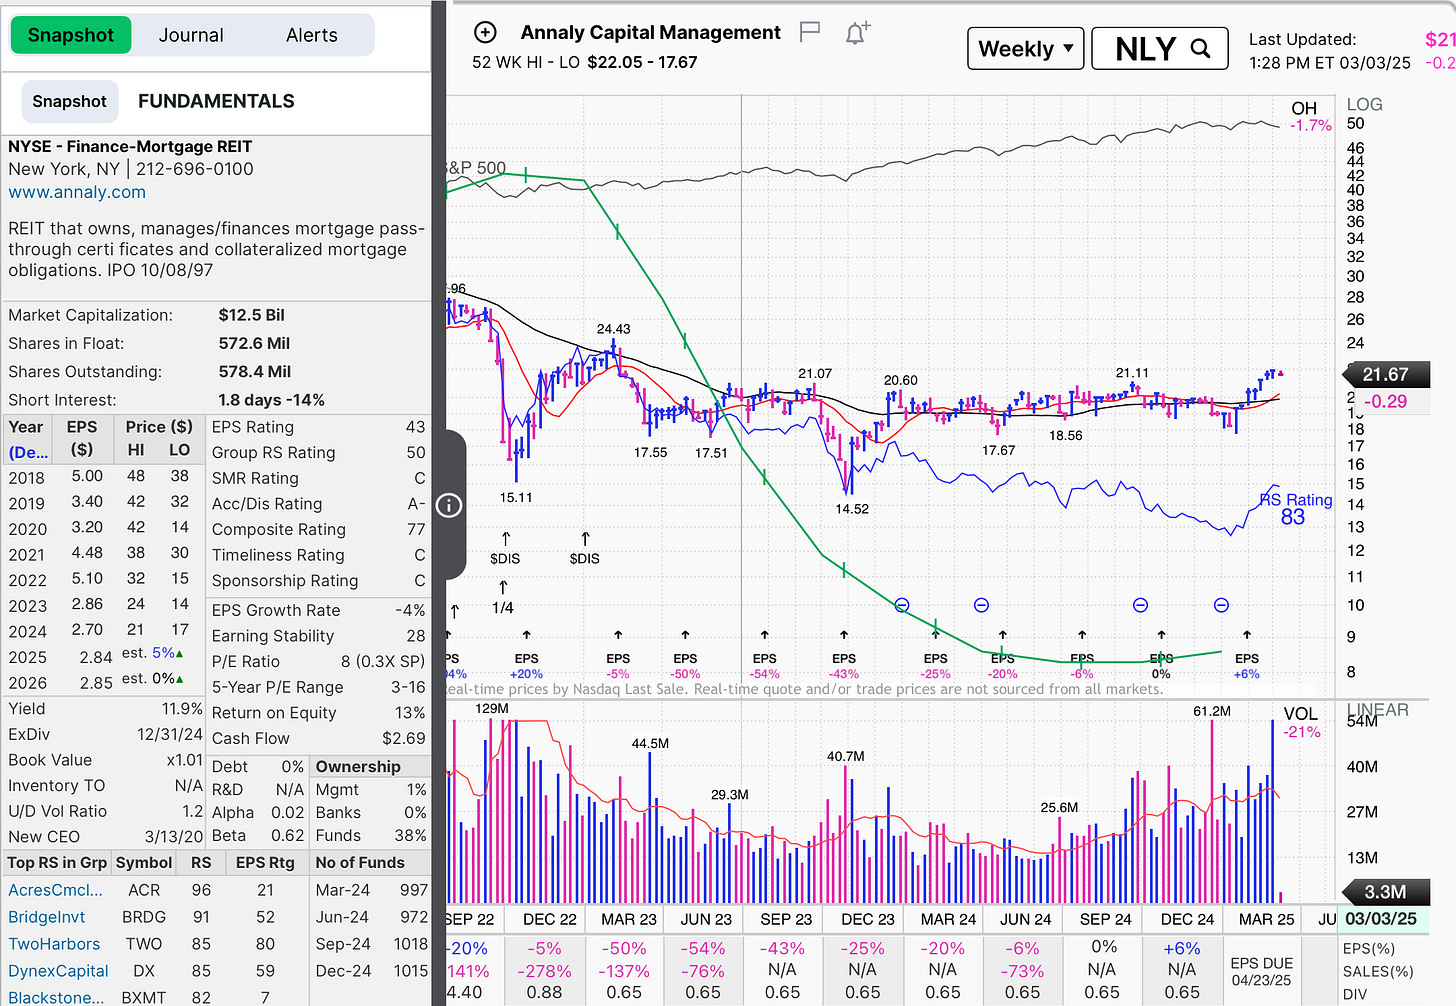Click the Yield 11.9% row
The height and width of the screenshot is (1006, 1456).
coord(106,708)
